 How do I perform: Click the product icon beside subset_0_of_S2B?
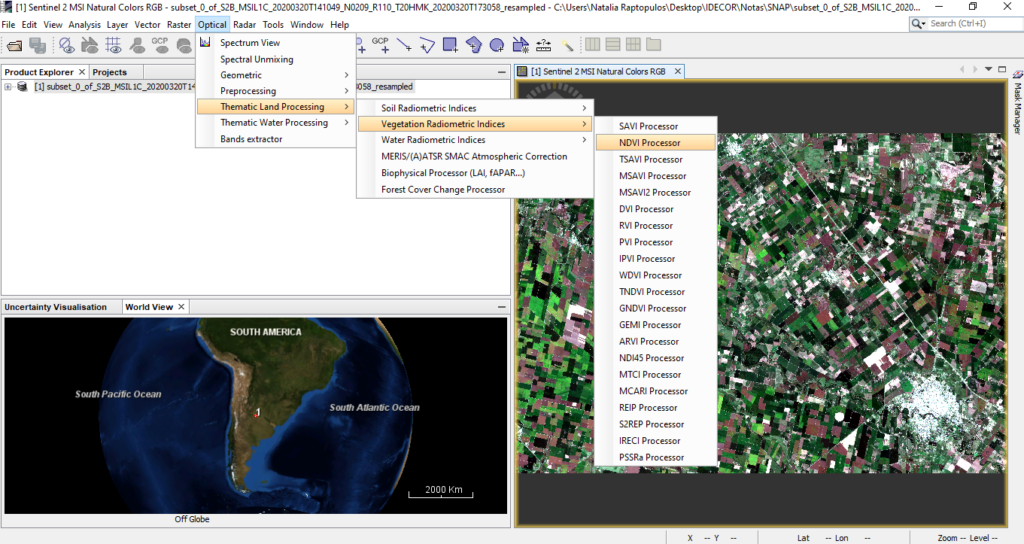[x=23, y=86]
